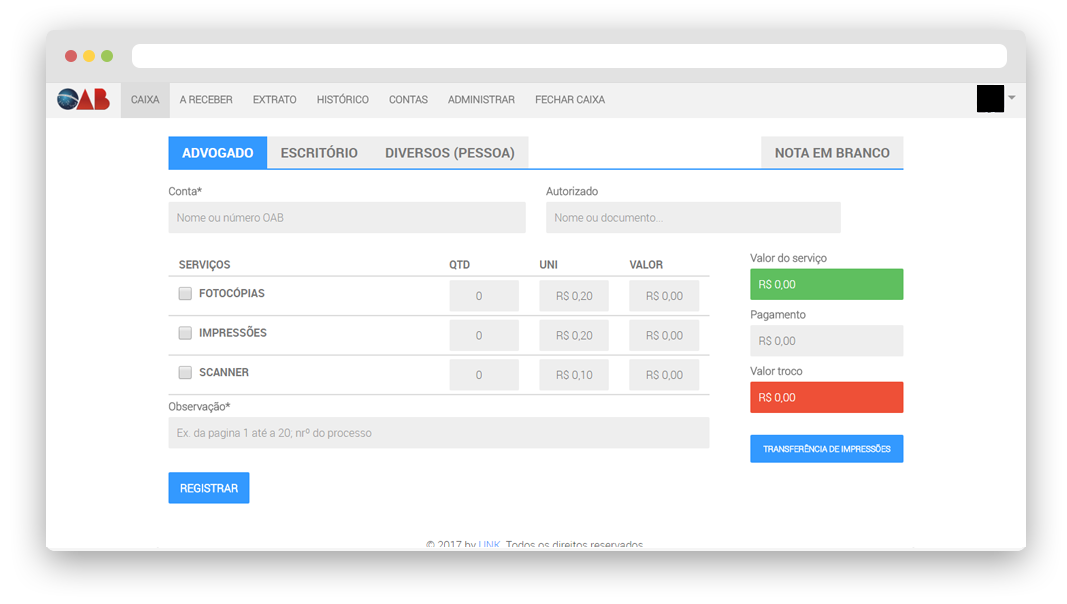
Task: Click the LINK footer hyperlink
Action: [x=489, y=545]
